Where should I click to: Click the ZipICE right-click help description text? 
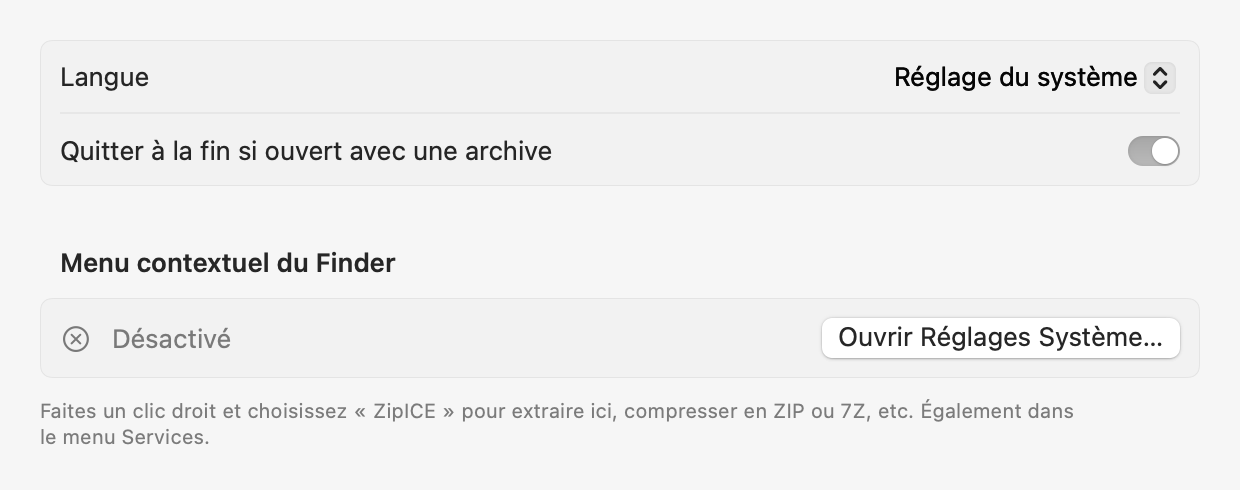(557, 424)
